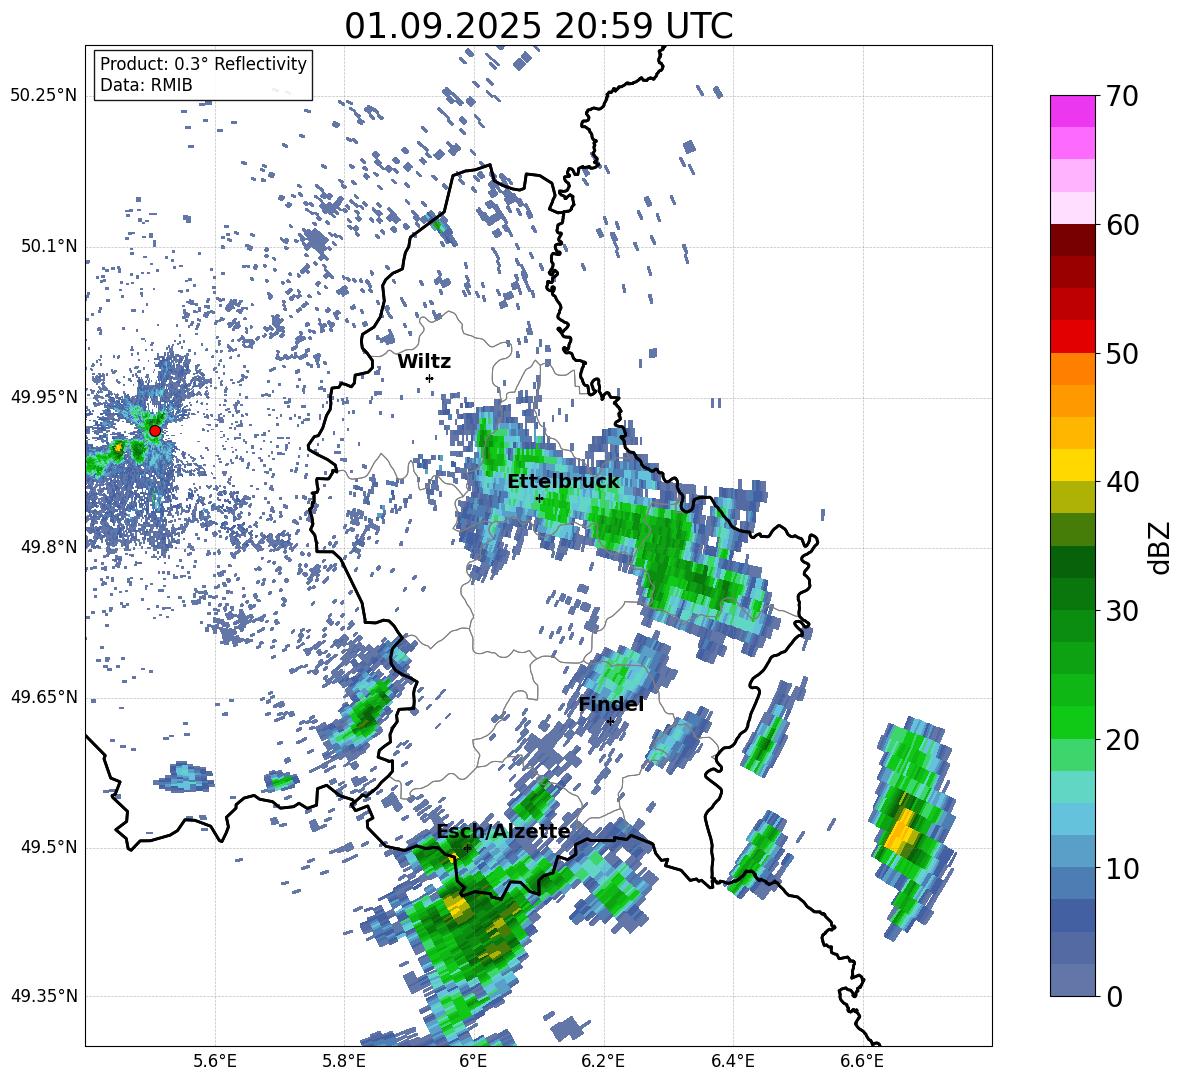The image size is (1184, 1081).
Task: Click the Esch/Alzette location cross marker
Action: [x=467, y=848]
